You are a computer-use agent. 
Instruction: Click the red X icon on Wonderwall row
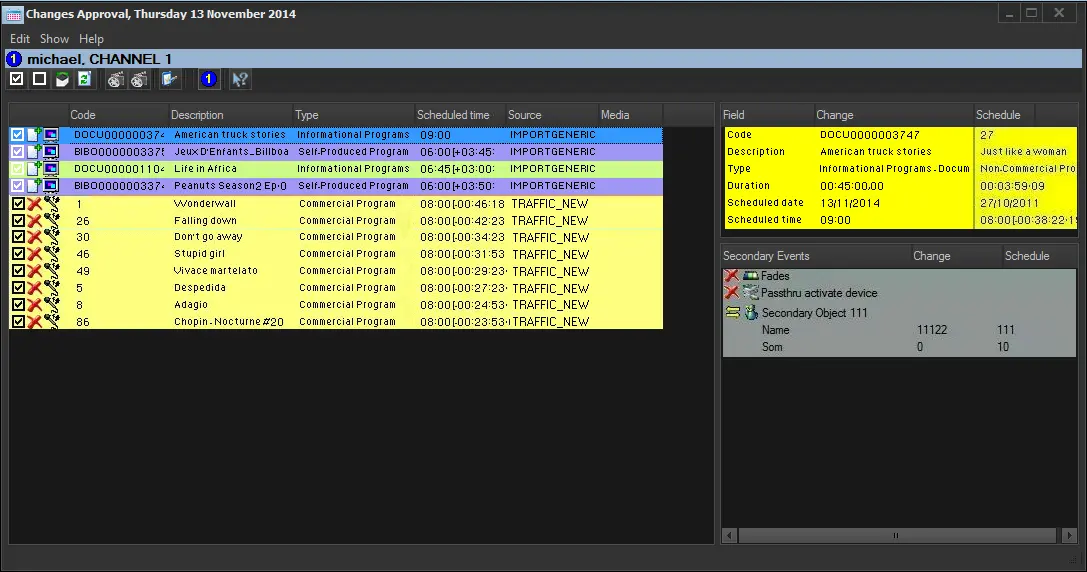[34, 204]
